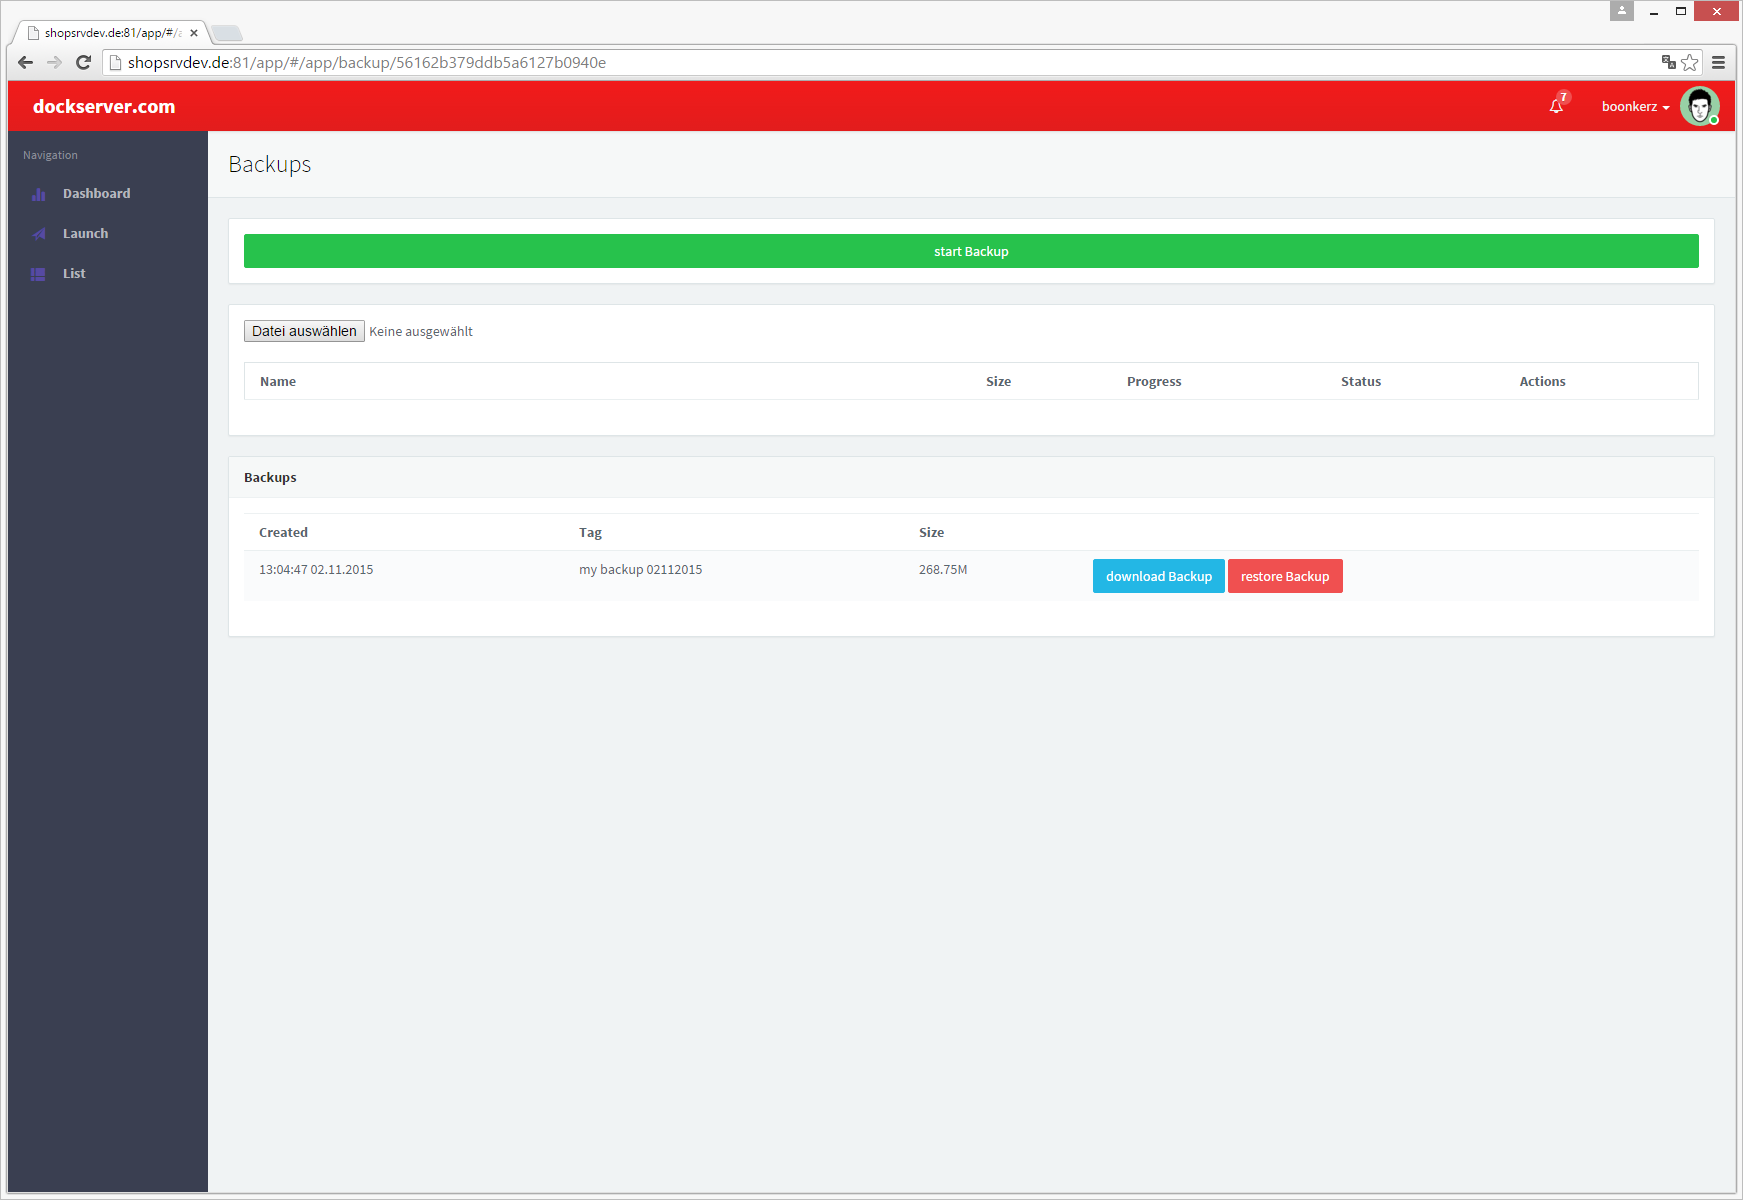Screen dimensions: 1743x1200
Task: Click the dockserver.com logo link
Action: (x=104, y=107)
